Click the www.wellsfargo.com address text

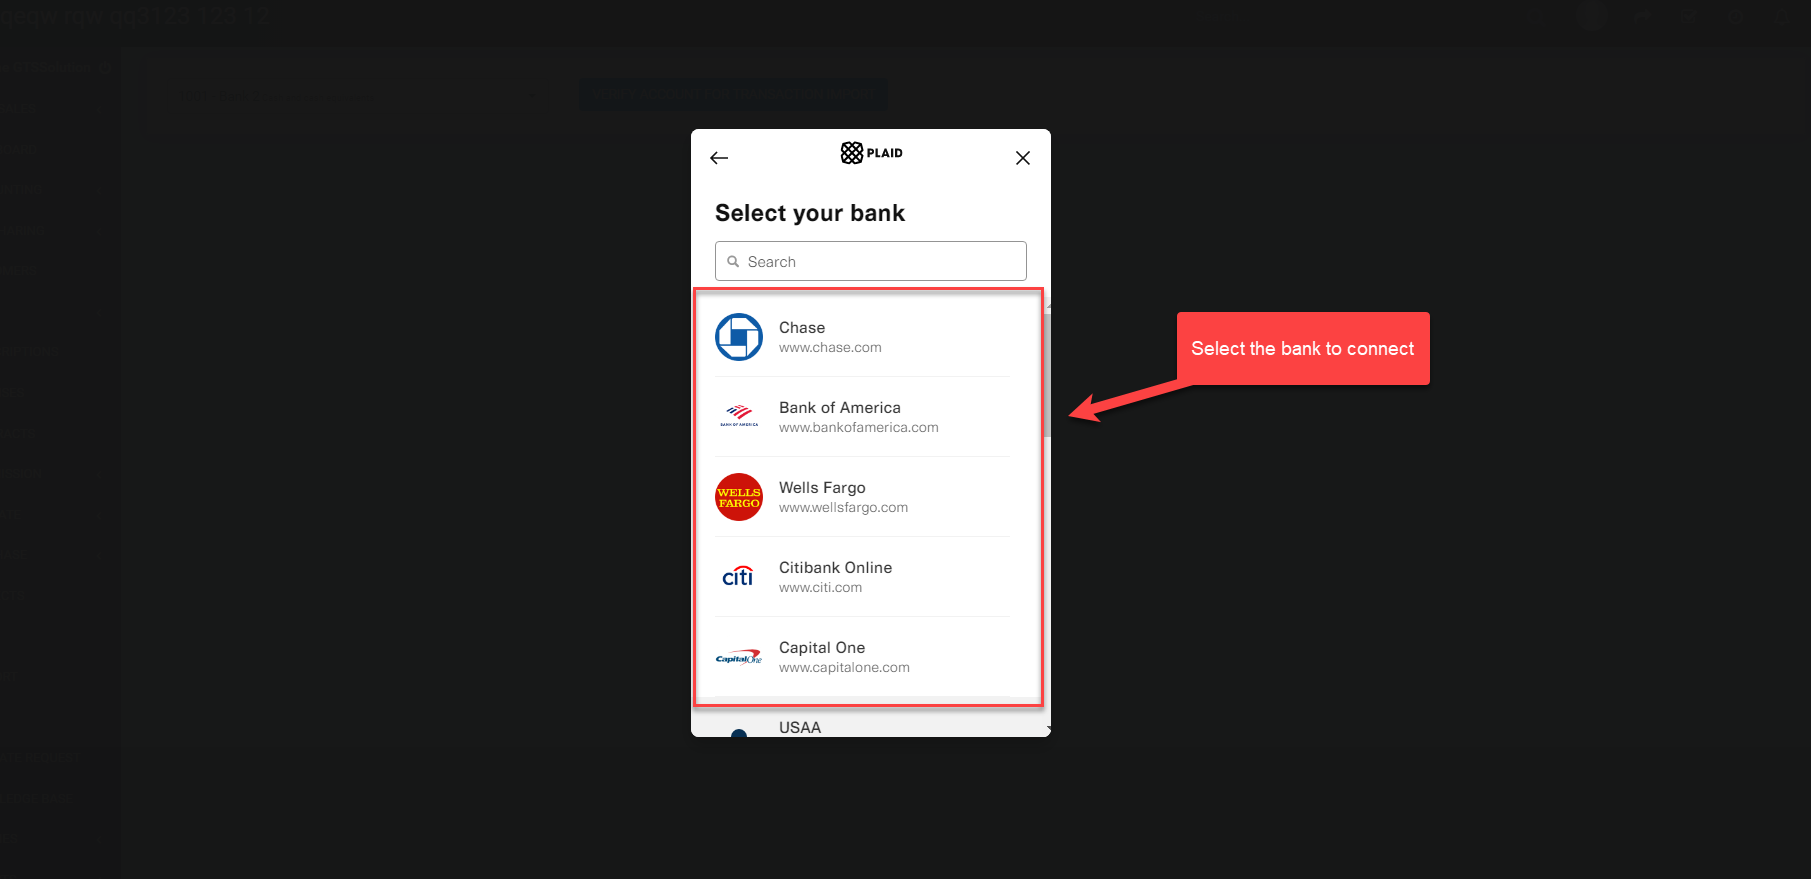[844, 508]
